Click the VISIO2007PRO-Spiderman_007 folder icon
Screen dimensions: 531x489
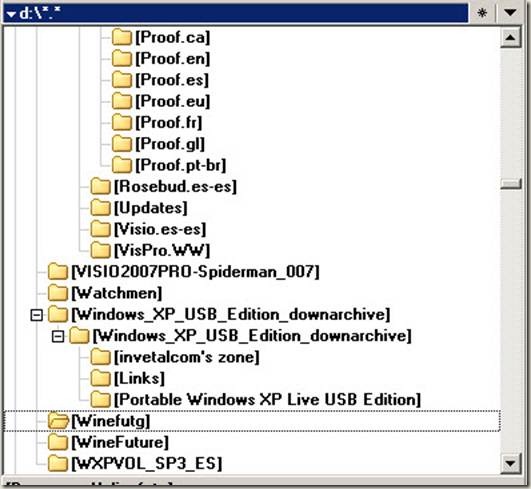coord(58,272)
